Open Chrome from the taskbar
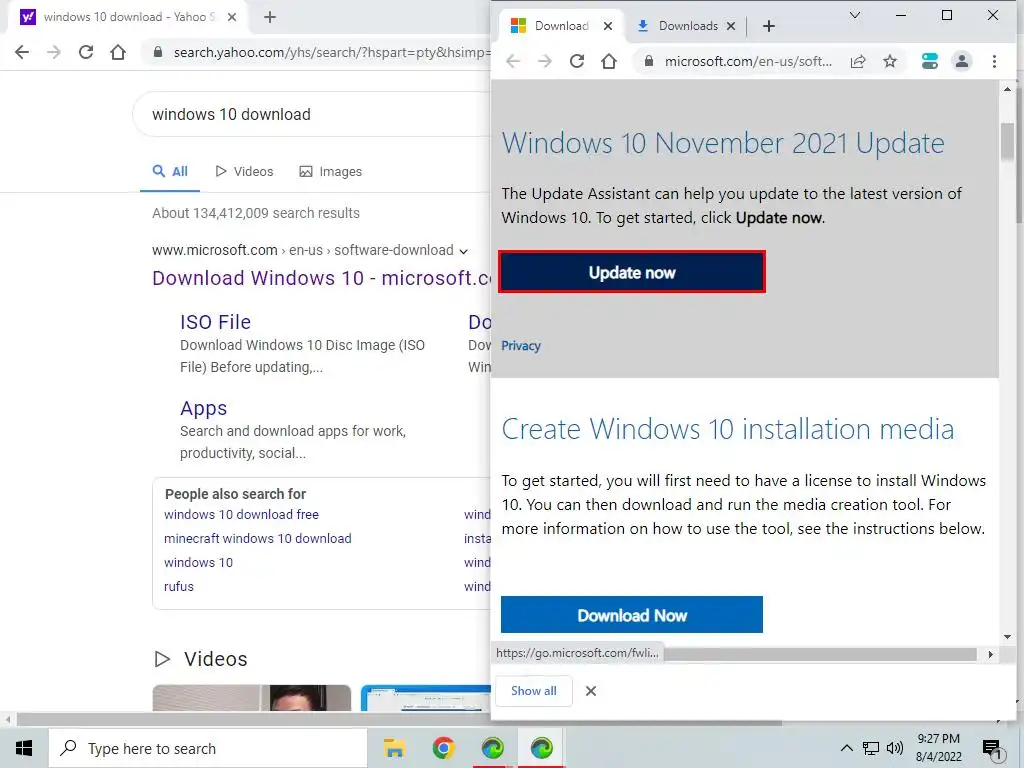 (x=443, y=748)
